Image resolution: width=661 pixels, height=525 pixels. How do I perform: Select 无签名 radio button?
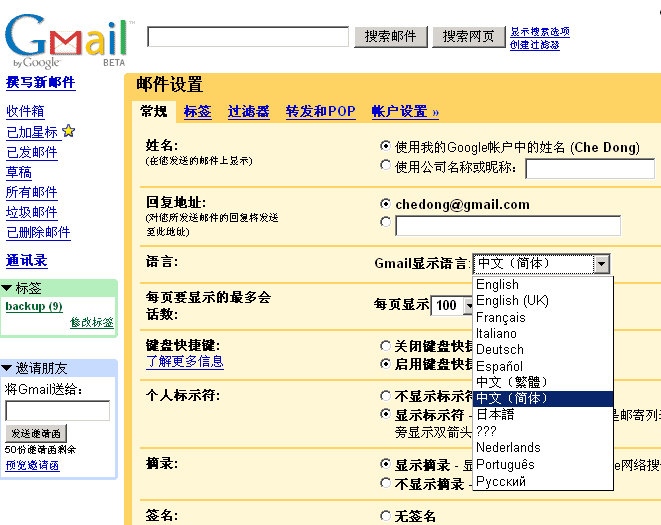pyautogui.click(x=386, y=516)
